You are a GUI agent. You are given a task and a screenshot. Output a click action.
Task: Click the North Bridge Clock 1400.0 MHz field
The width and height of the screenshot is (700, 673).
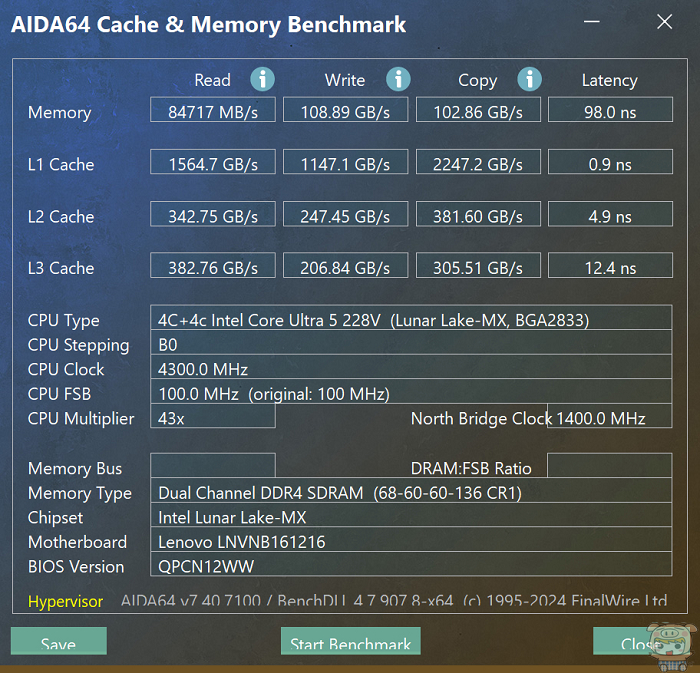pos(609,416)
